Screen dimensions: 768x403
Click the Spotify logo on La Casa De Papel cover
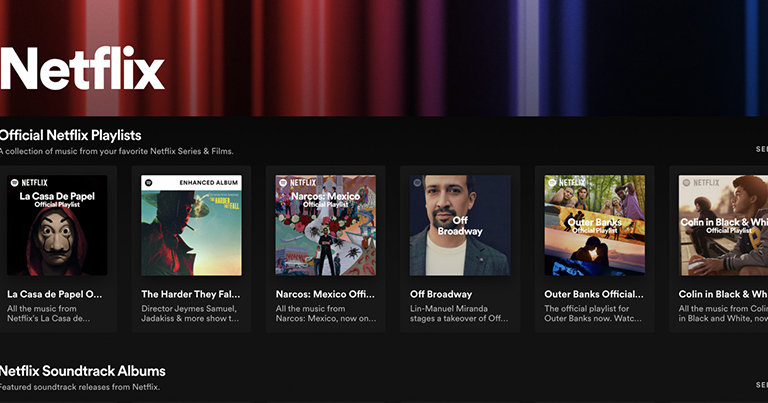pos(15,183)
